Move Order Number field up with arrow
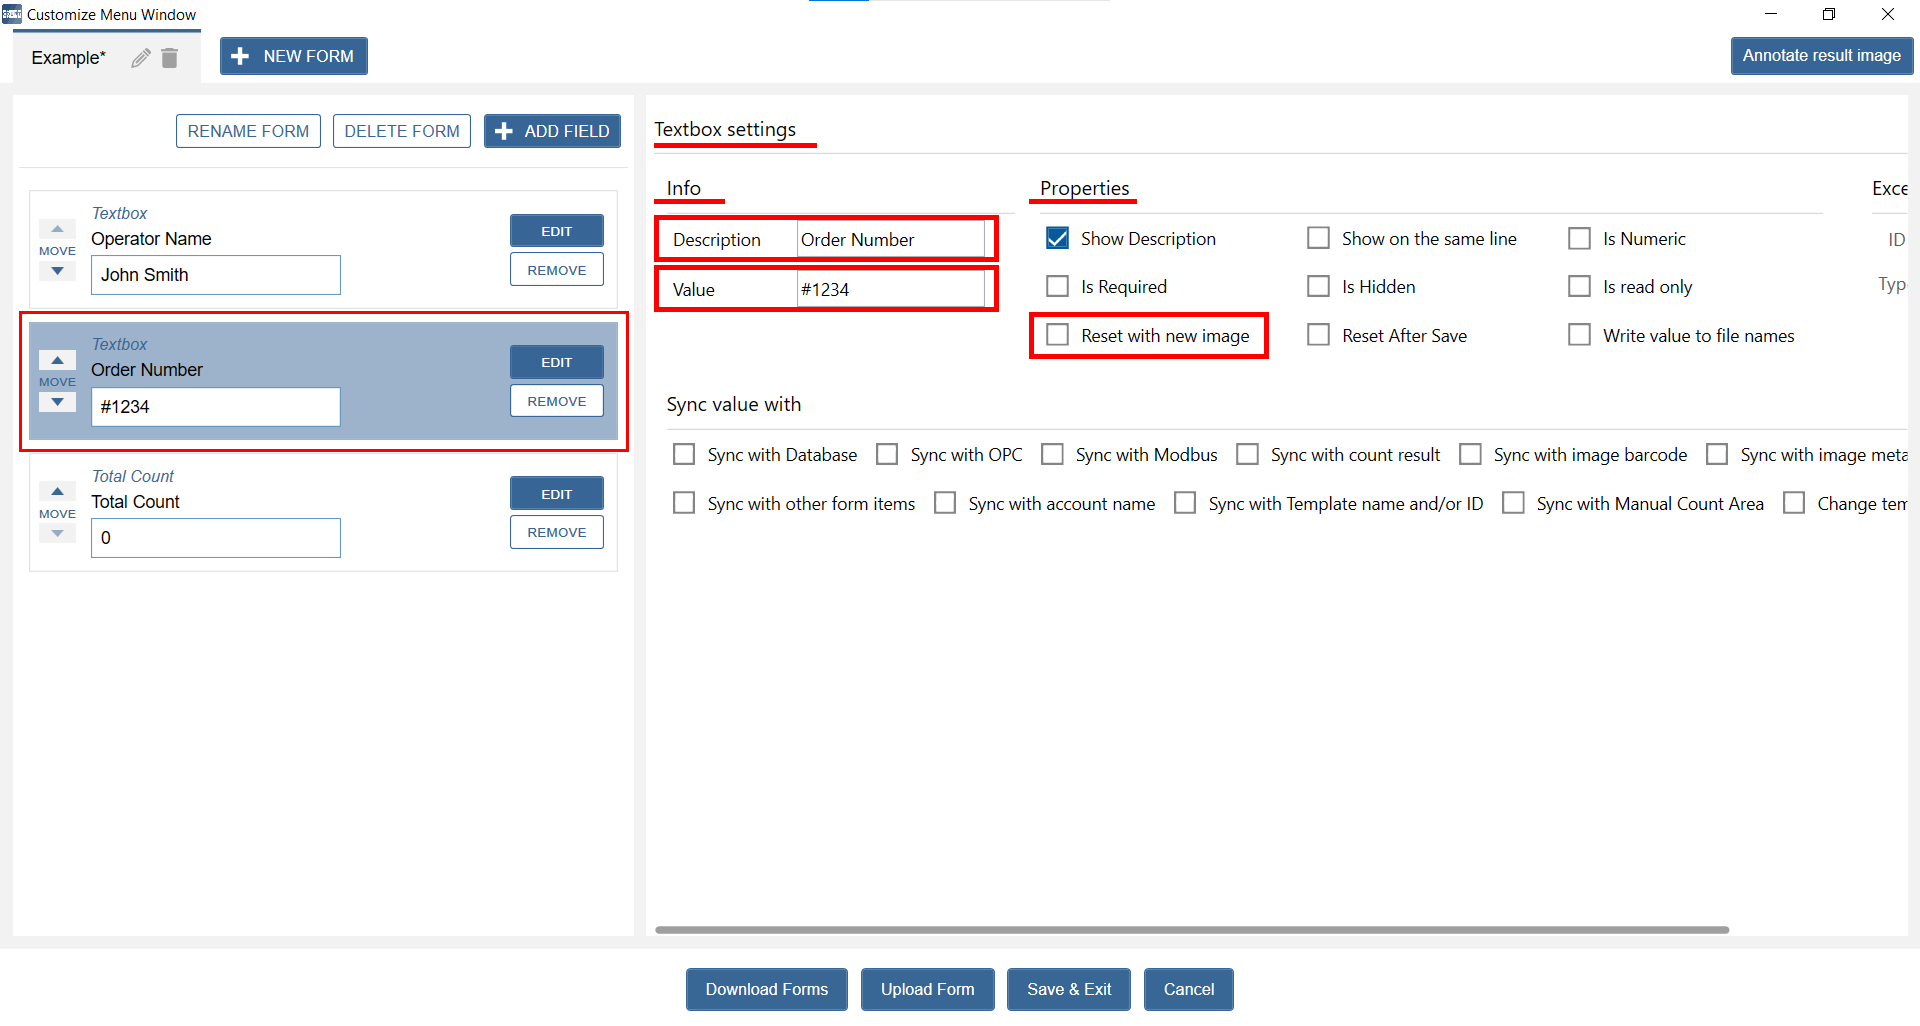Screen dimensions: 1920x1026 pyautogui.click(x=57, y=360)
